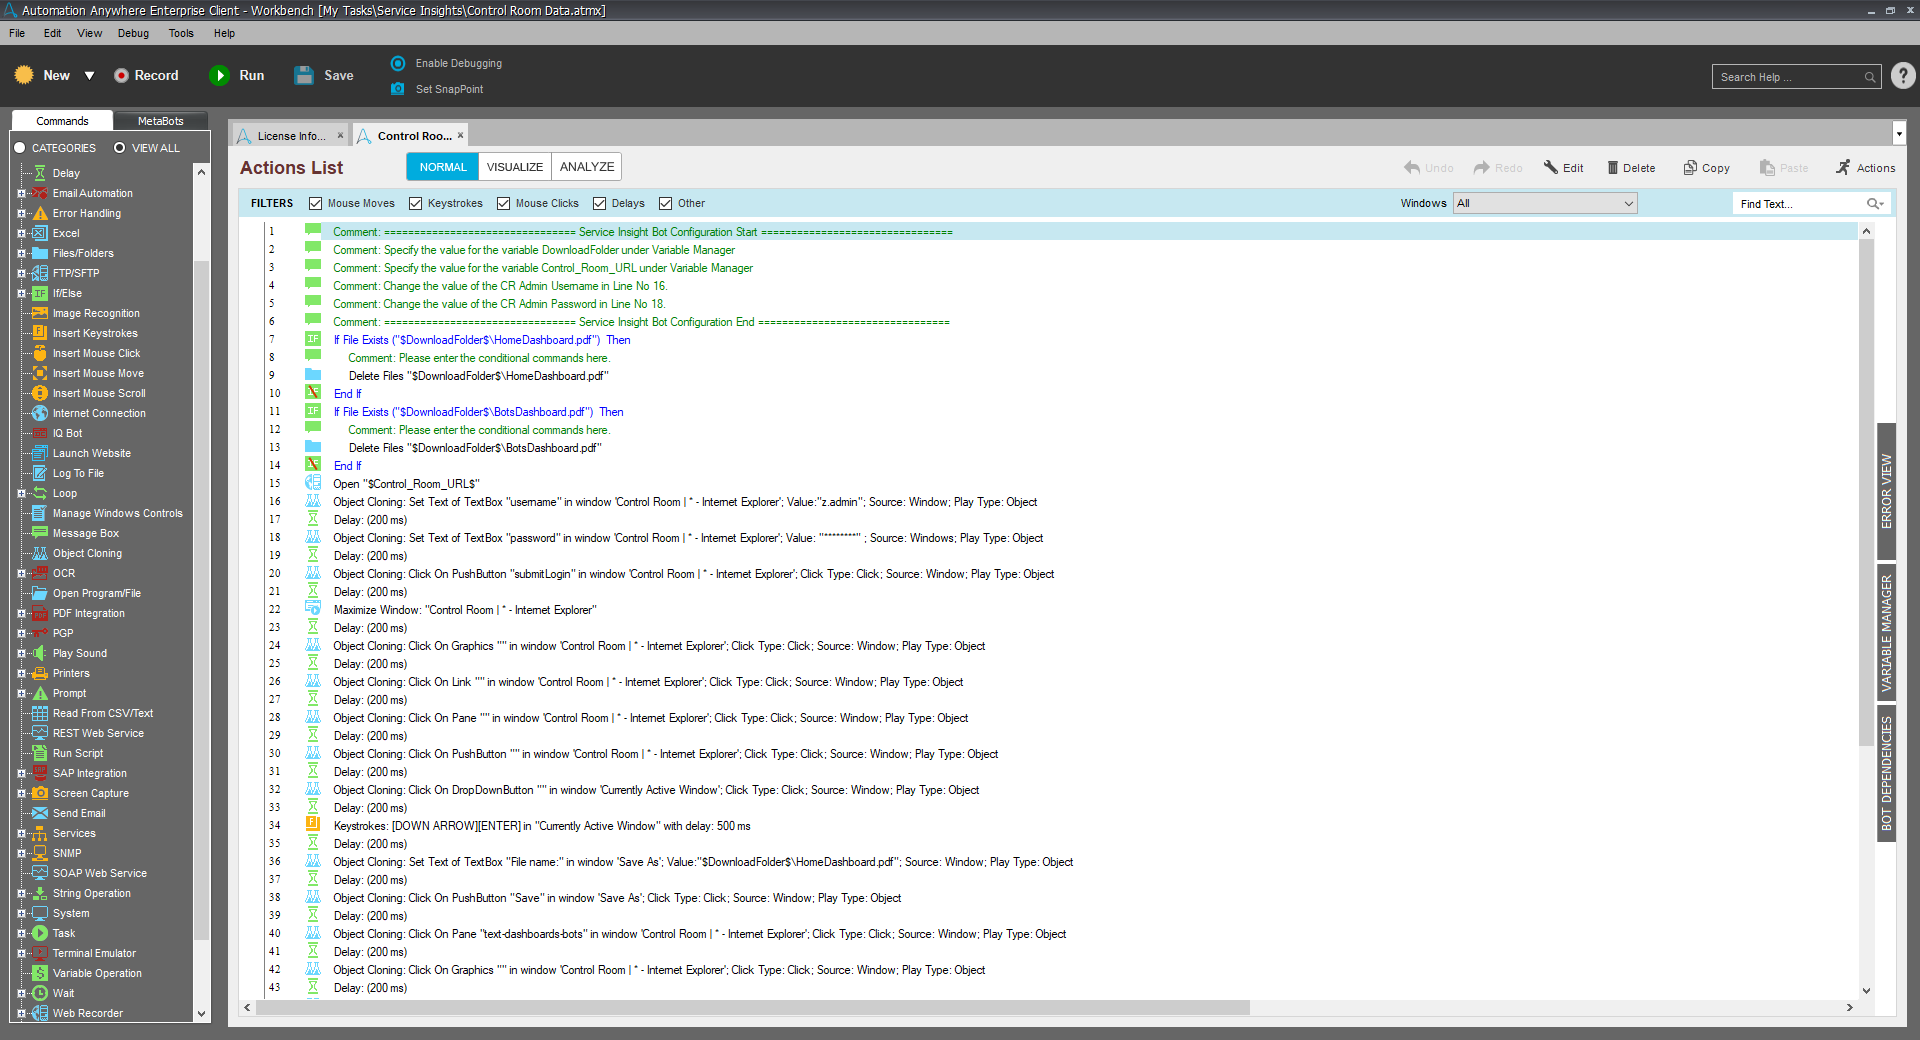Click the Find Text search field

click(x=1799, y=204)
